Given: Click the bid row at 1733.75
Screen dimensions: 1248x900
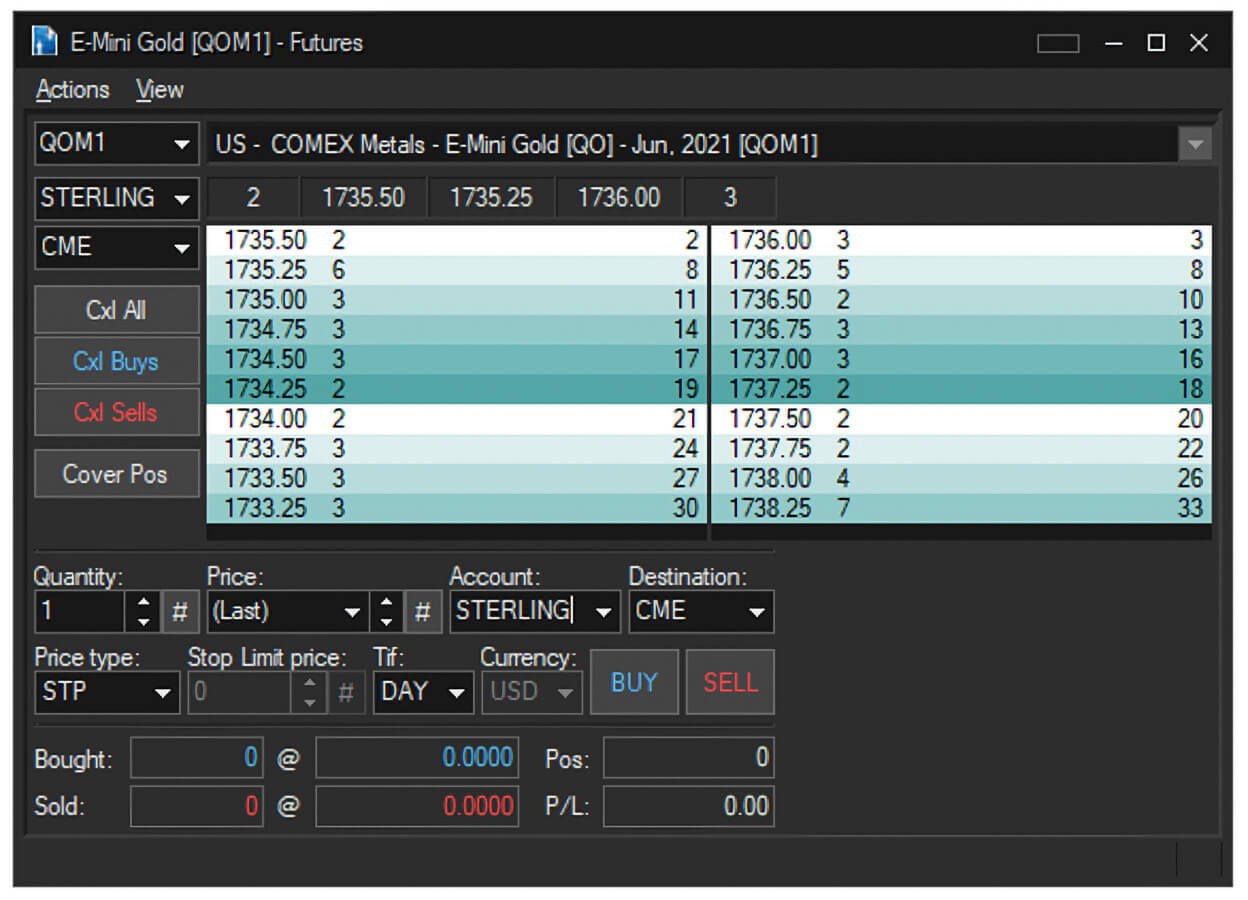Looking at the screenshot, I should tap(455, 448).
